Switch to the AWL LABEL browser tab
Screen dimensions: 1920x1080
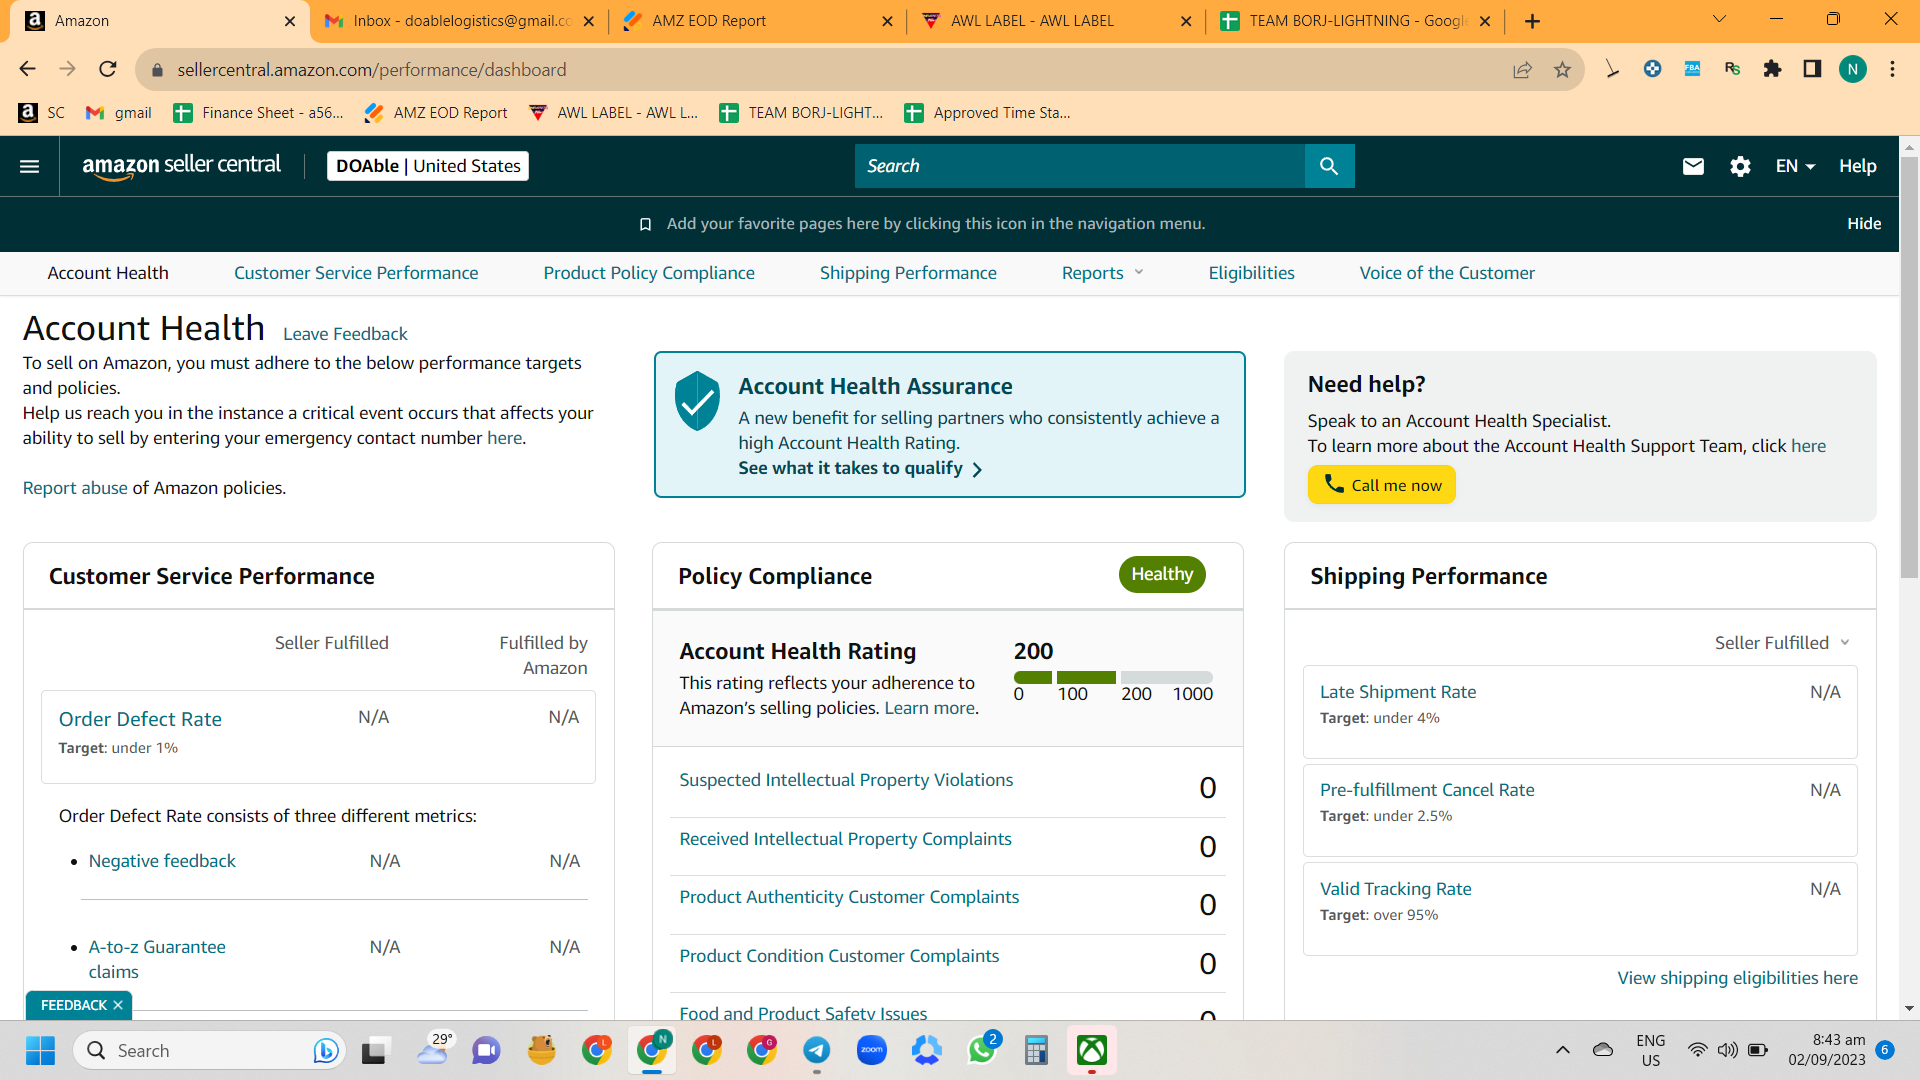coord(1057,21)
